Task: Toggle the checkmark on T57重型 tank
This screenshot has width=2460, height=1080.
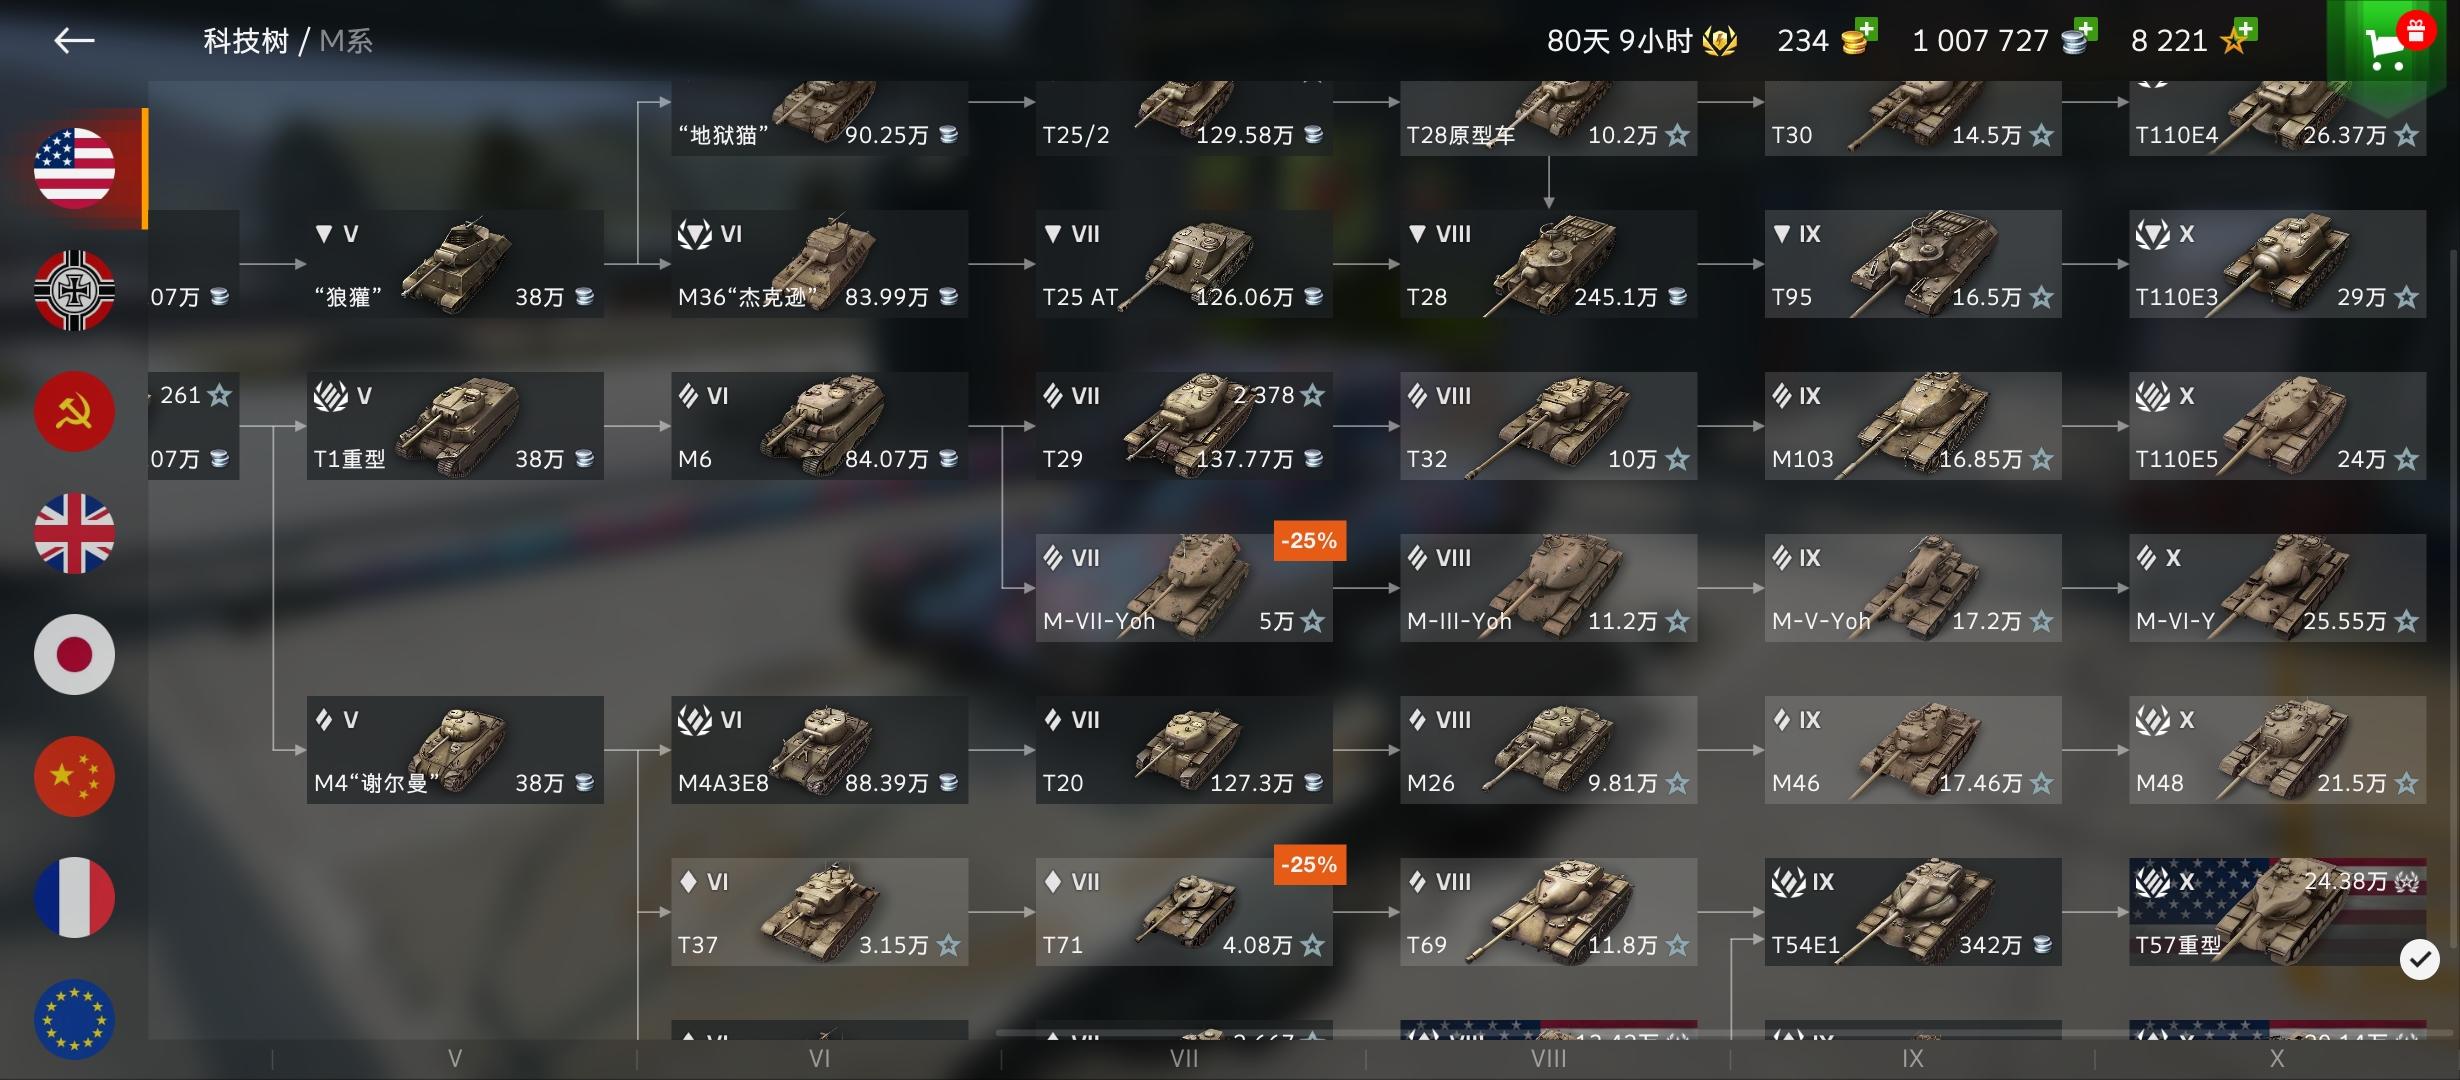Action: [2419, 960]
